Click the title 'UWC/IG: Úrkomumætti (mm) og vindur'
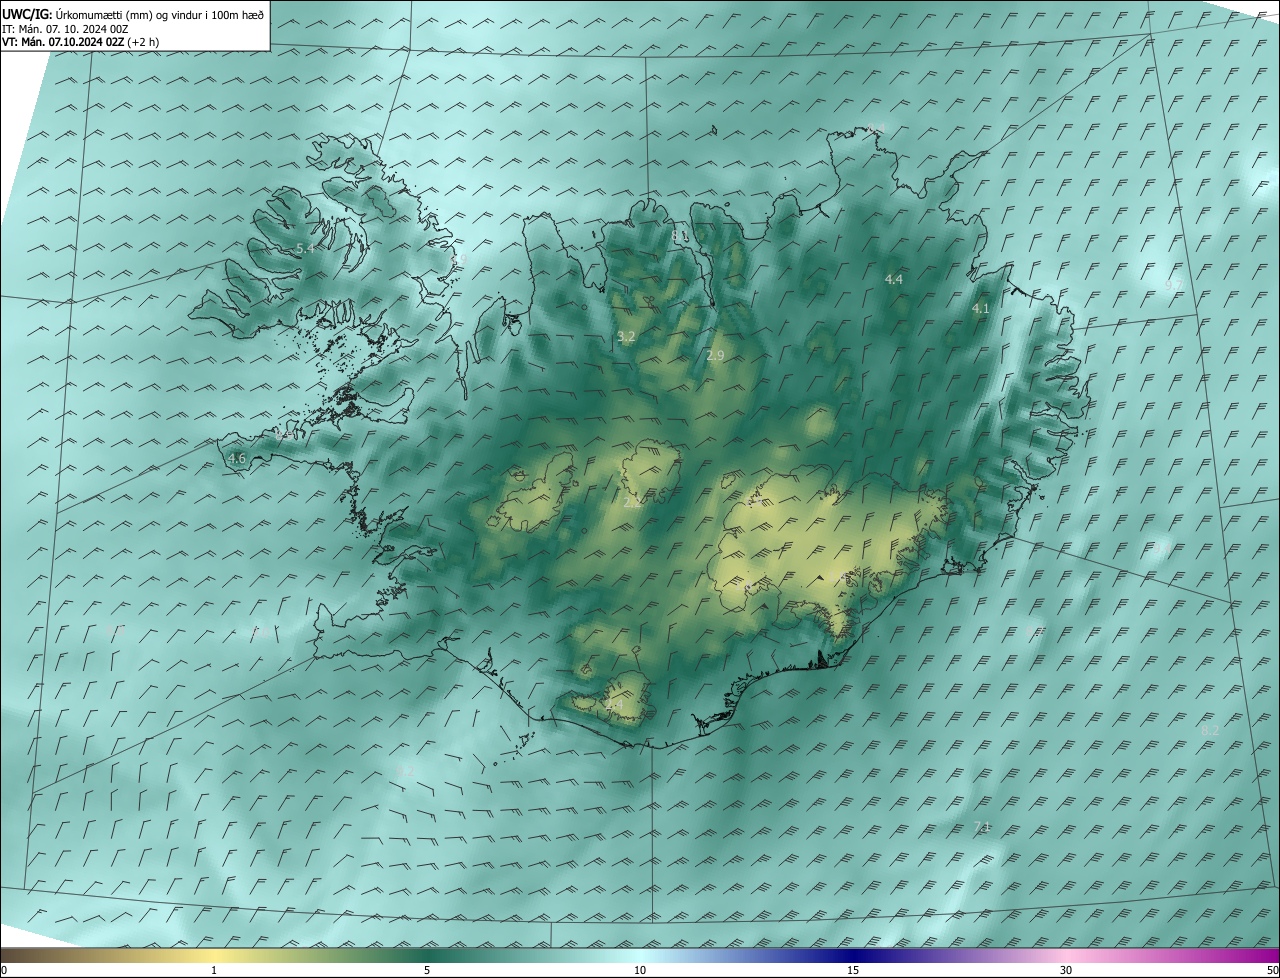Viewport: 1280px width, 978px height. click(x=134, y=15)
